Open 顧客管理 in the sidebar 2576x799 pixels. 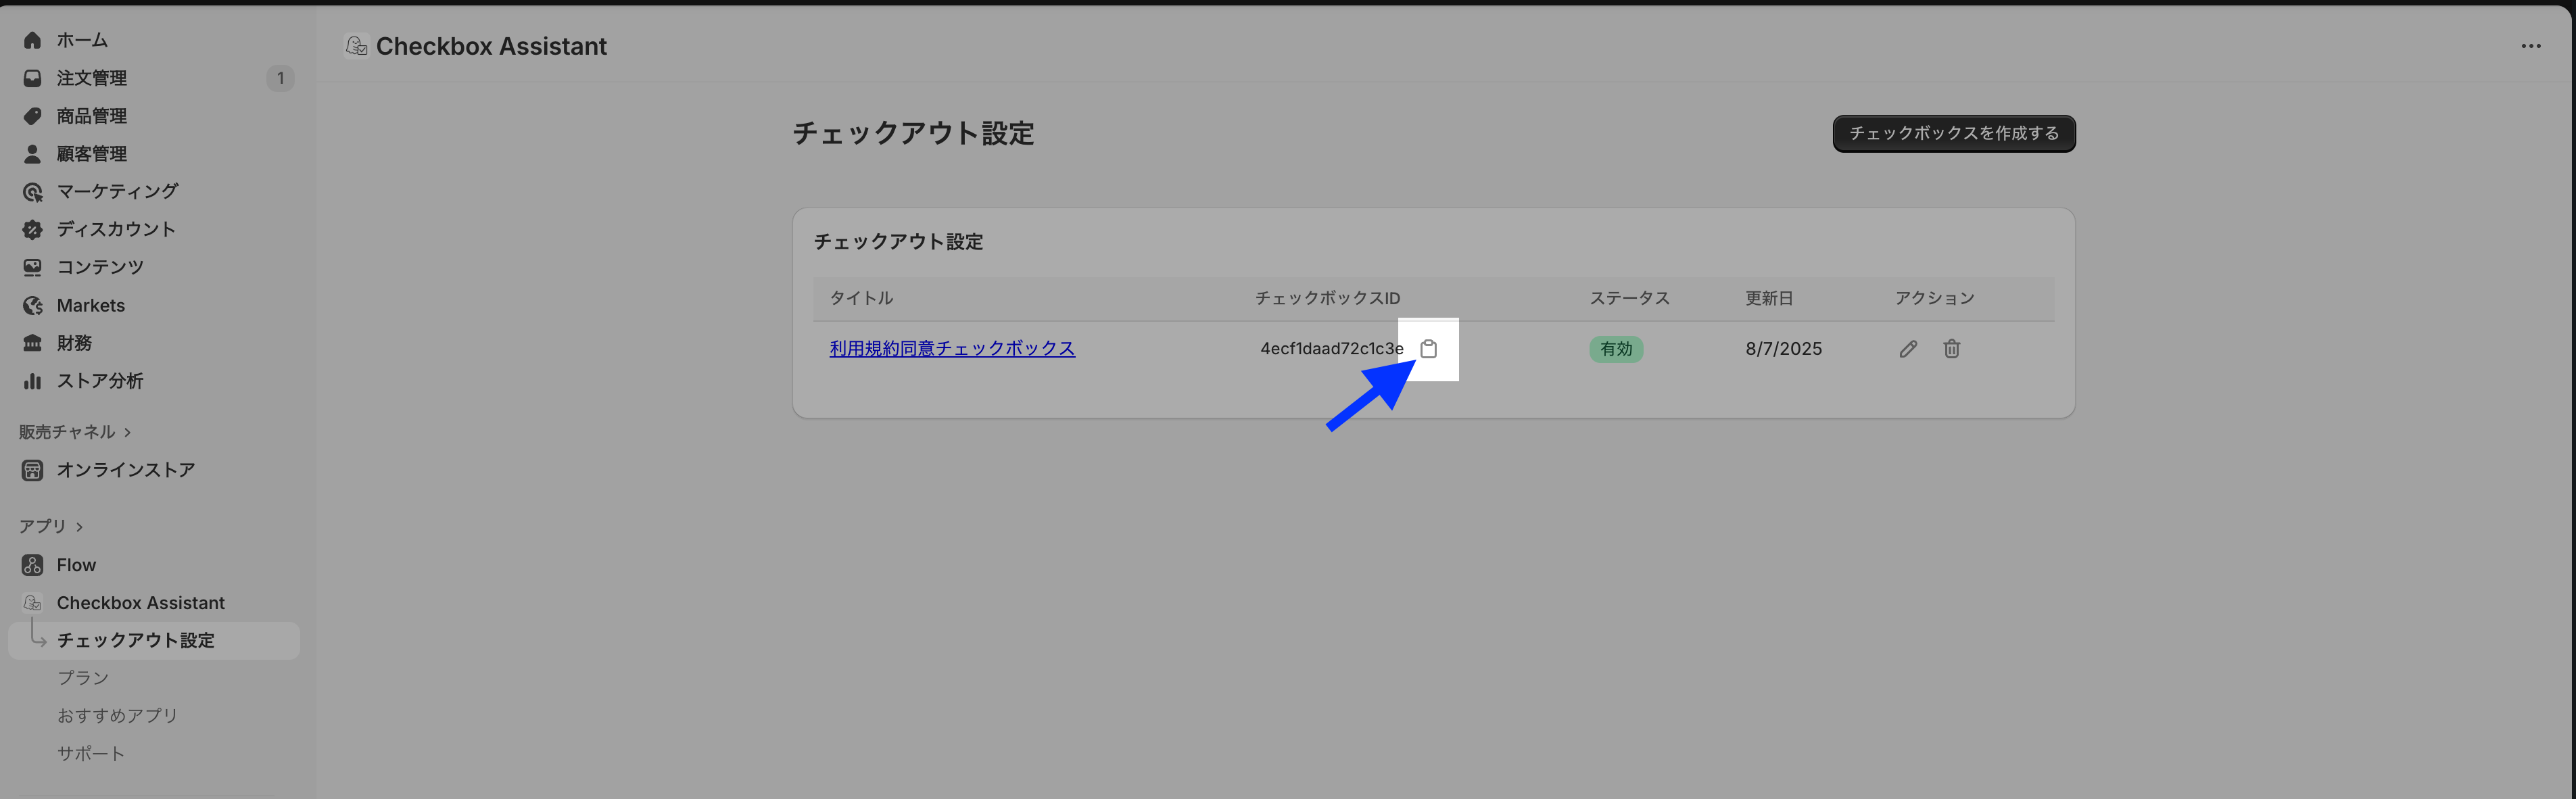point(91,154)
